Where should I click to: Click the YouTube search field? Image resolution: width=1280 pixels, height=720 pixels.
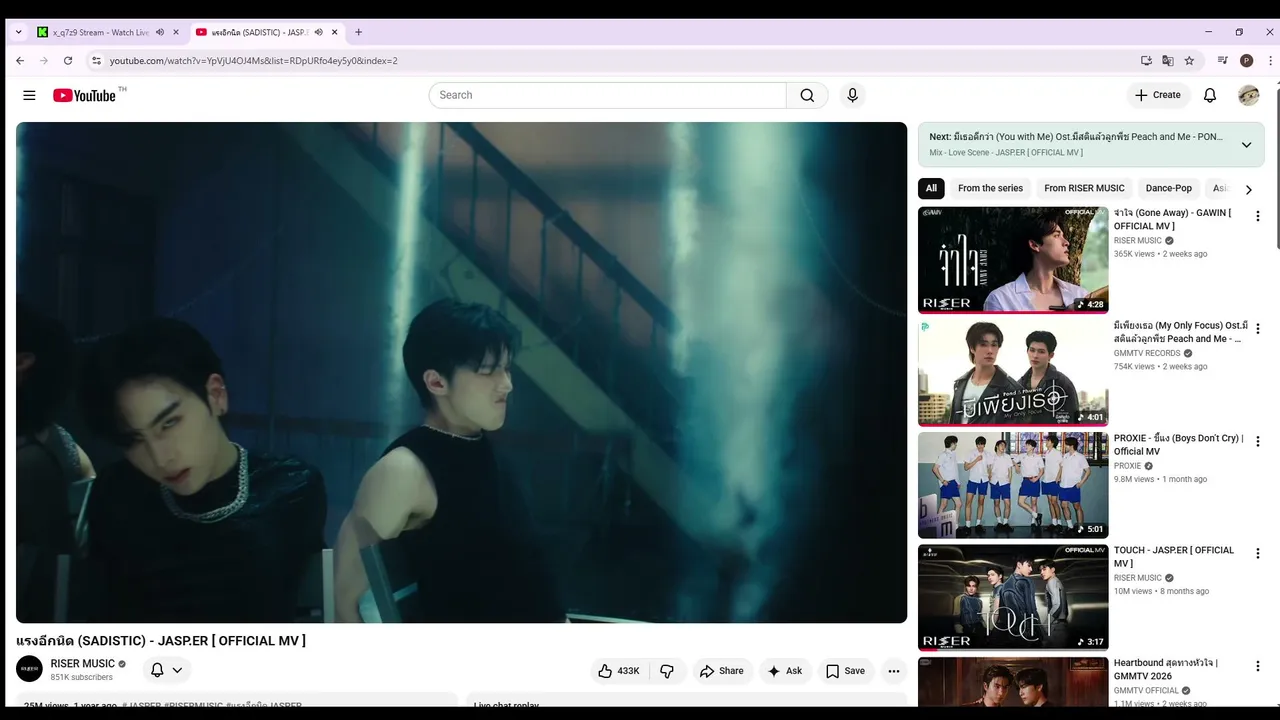point(608,95)
